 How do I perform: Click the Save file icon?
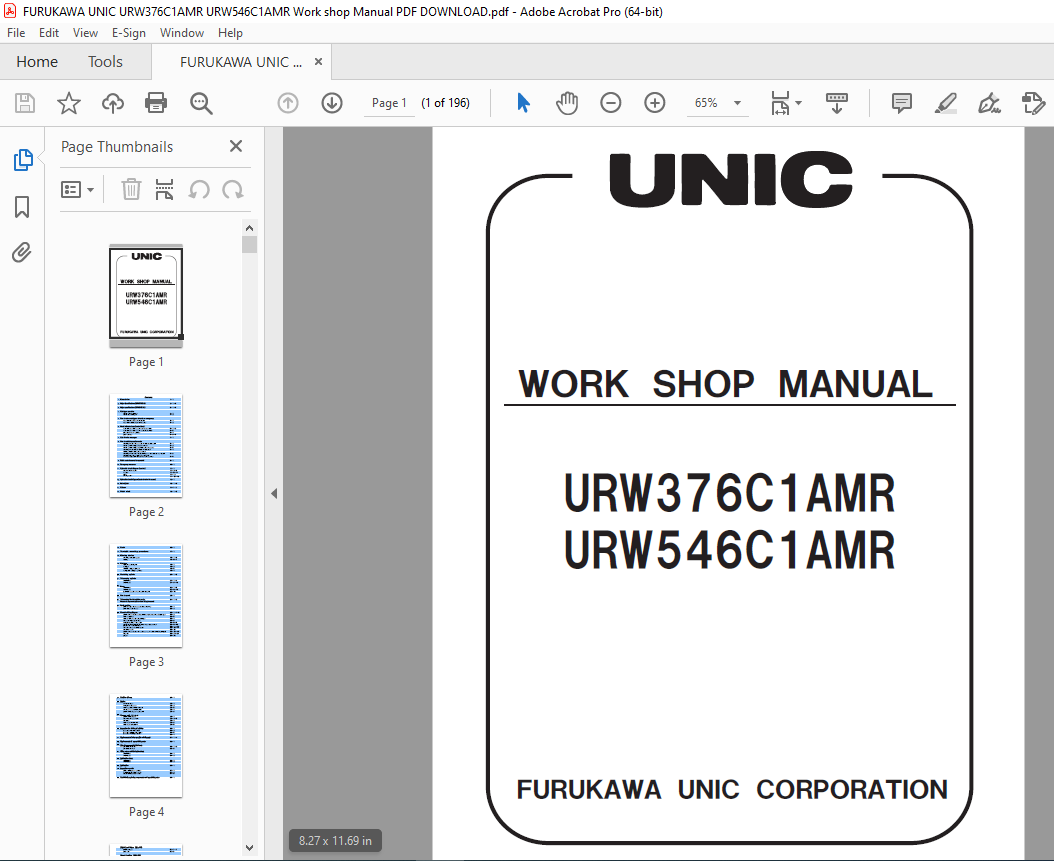(25, 103)
